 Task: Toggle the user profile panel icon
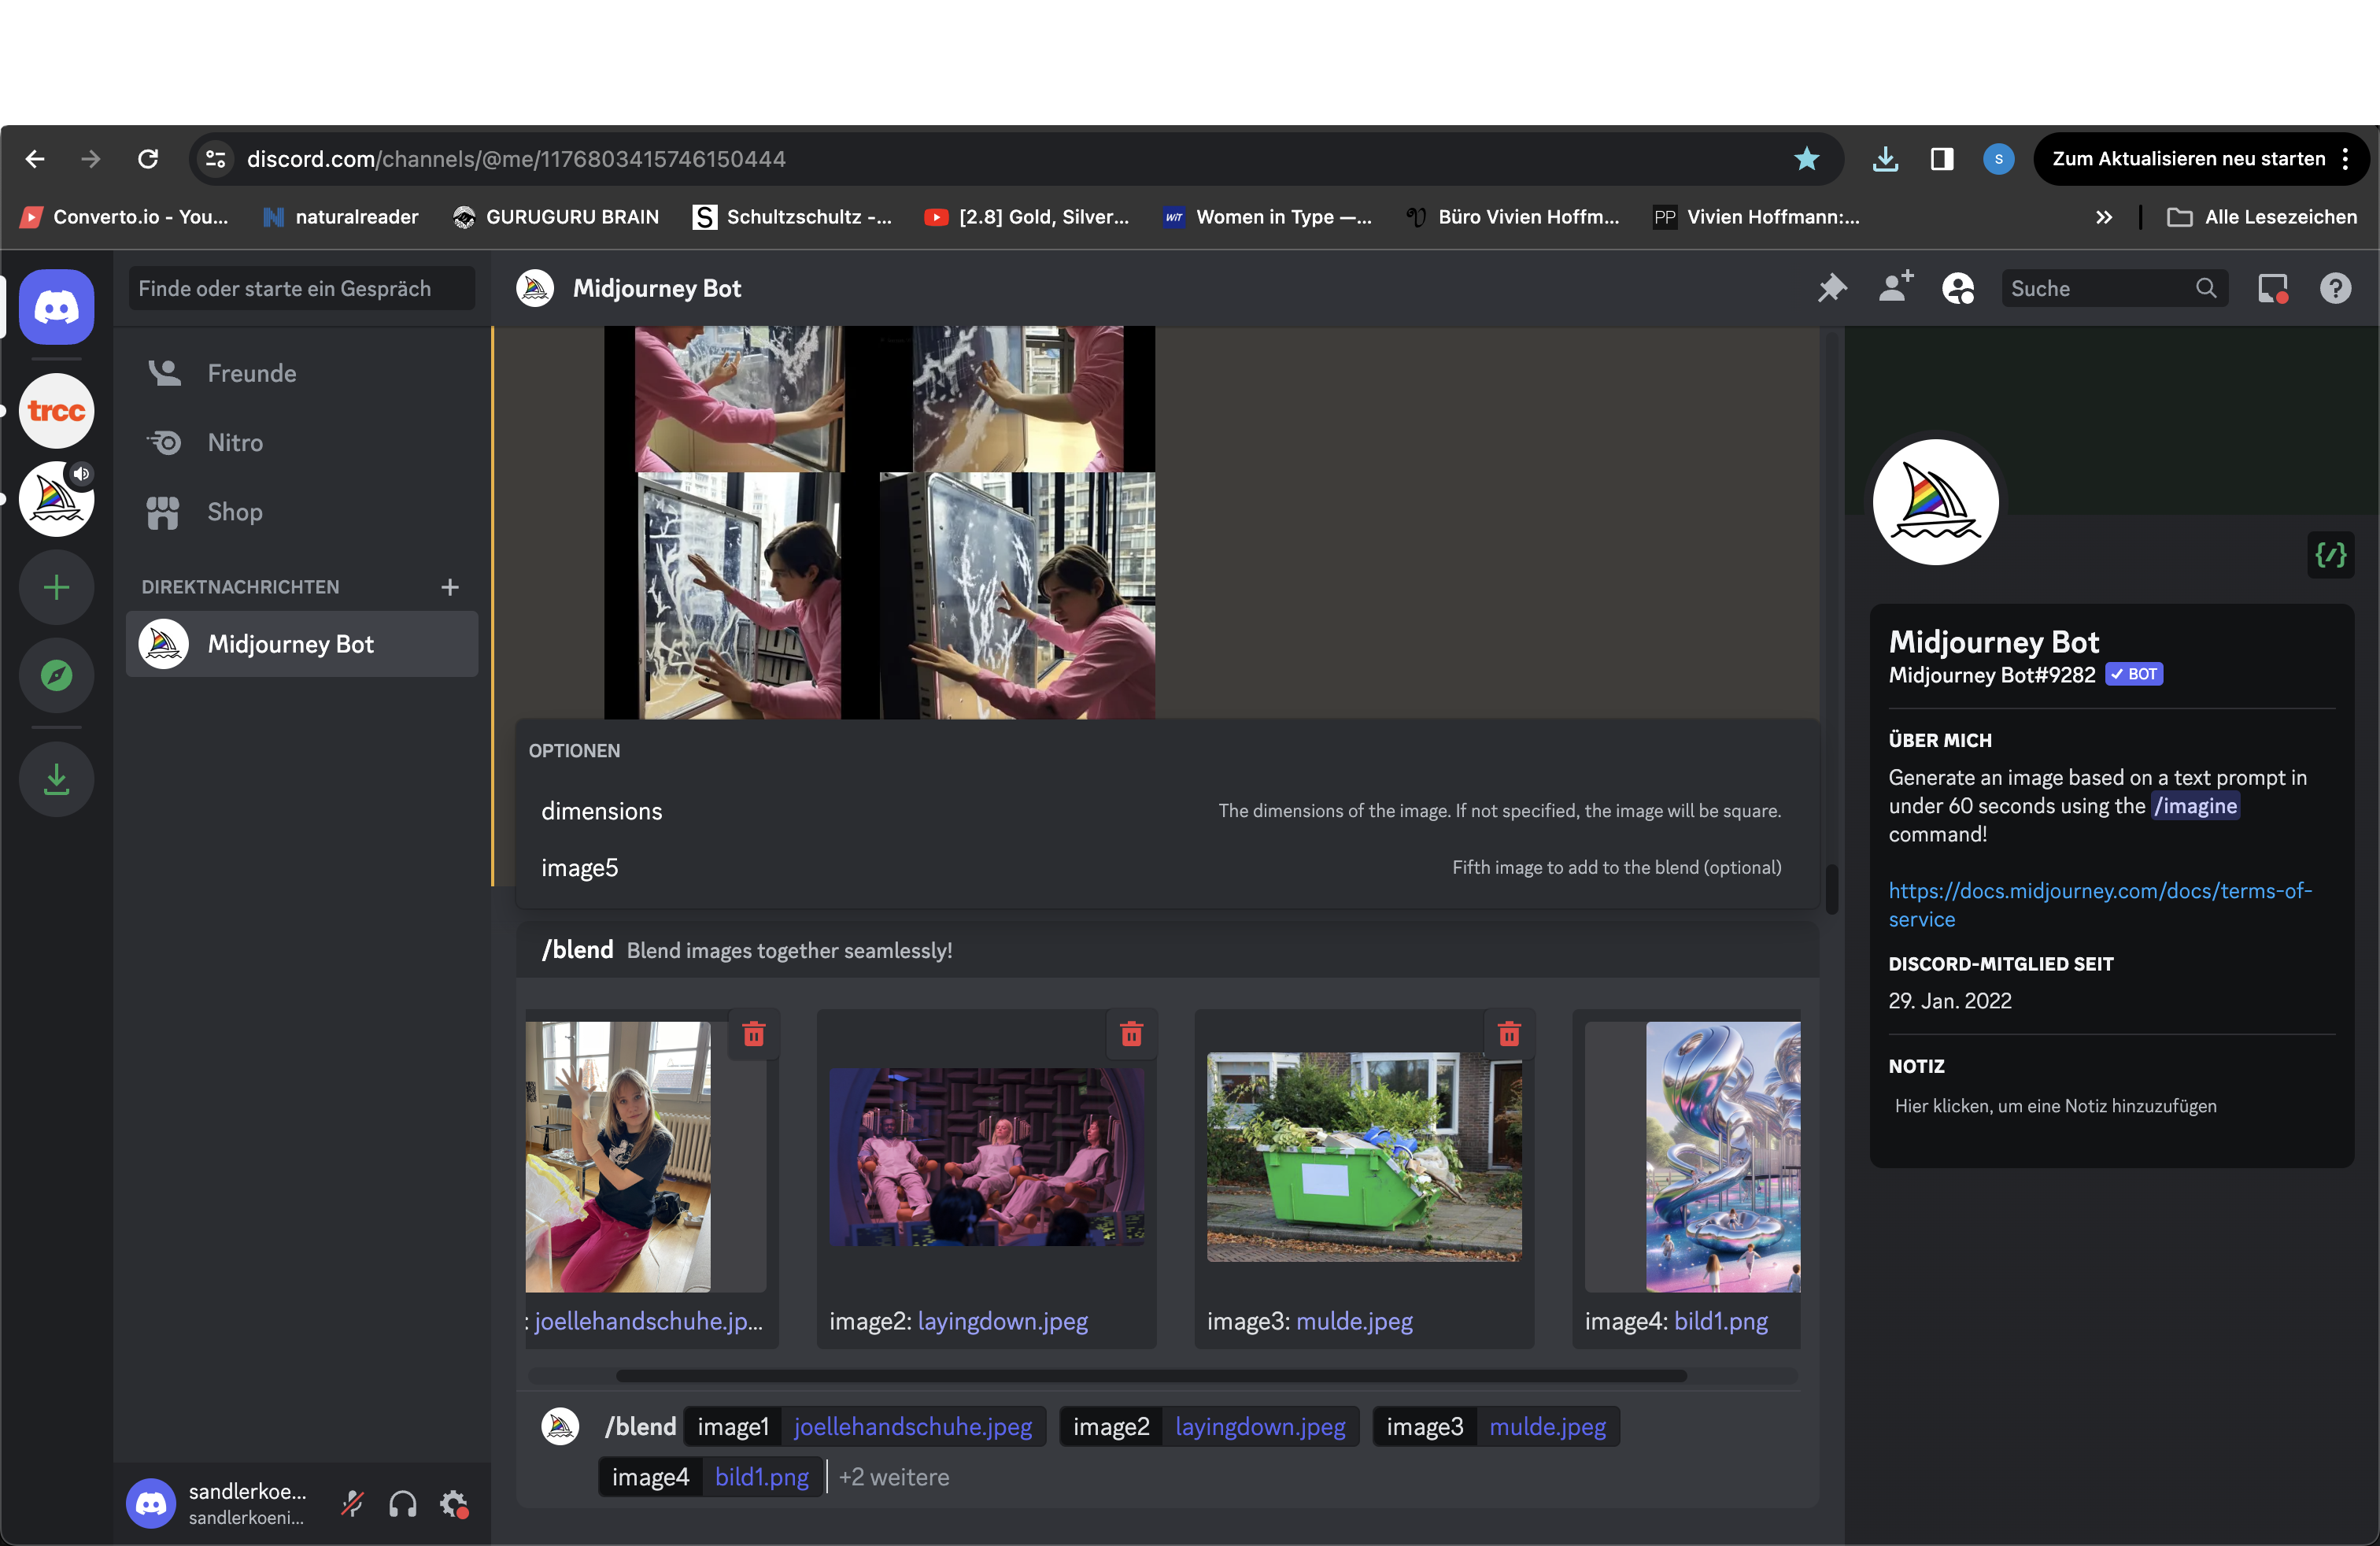pos(1958,288)
